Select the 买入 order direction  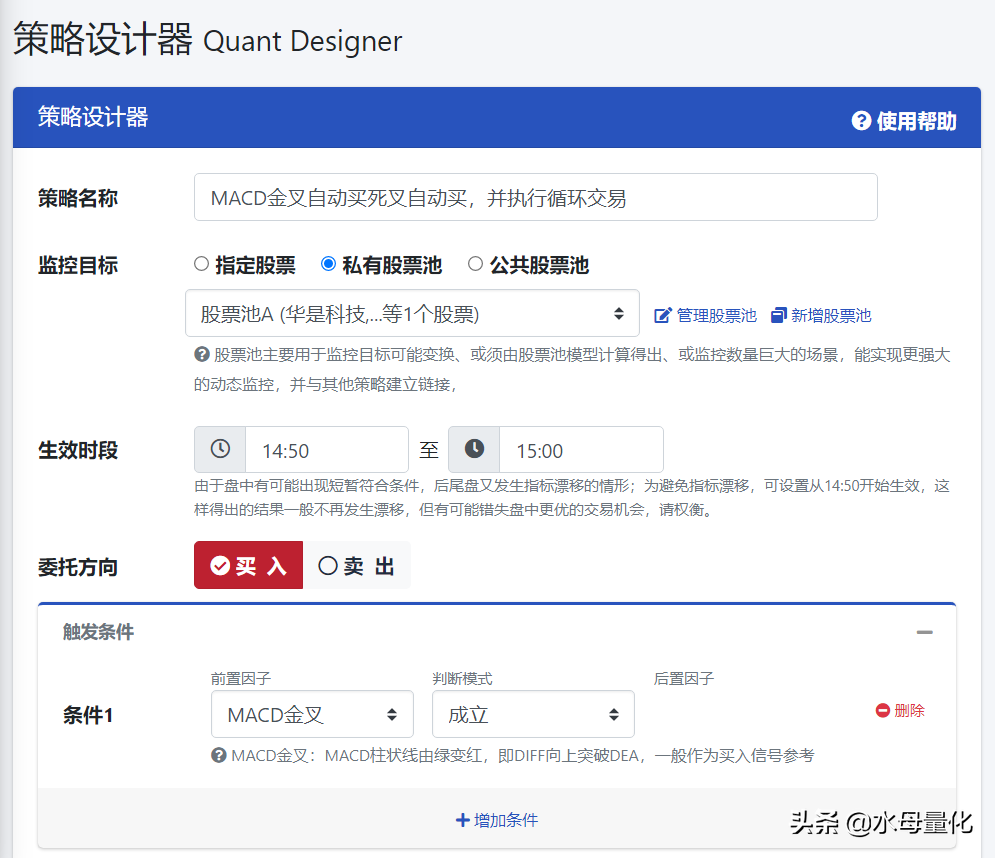tap(248, 566)
